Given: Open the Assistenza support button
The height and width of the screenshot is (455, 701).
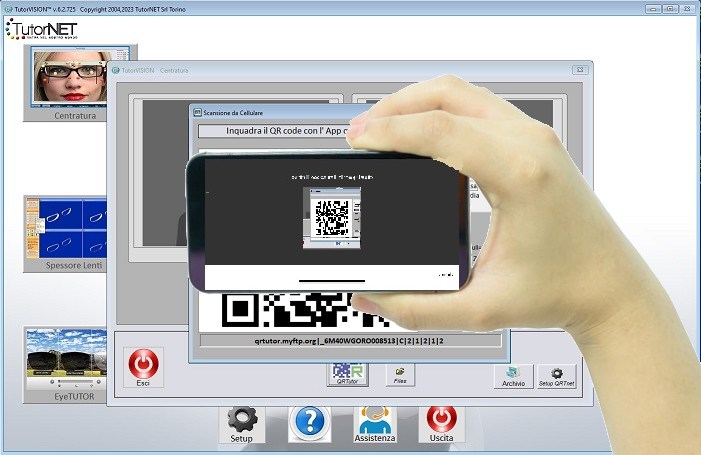Looking at the screenshot, I should pos(375,424).
